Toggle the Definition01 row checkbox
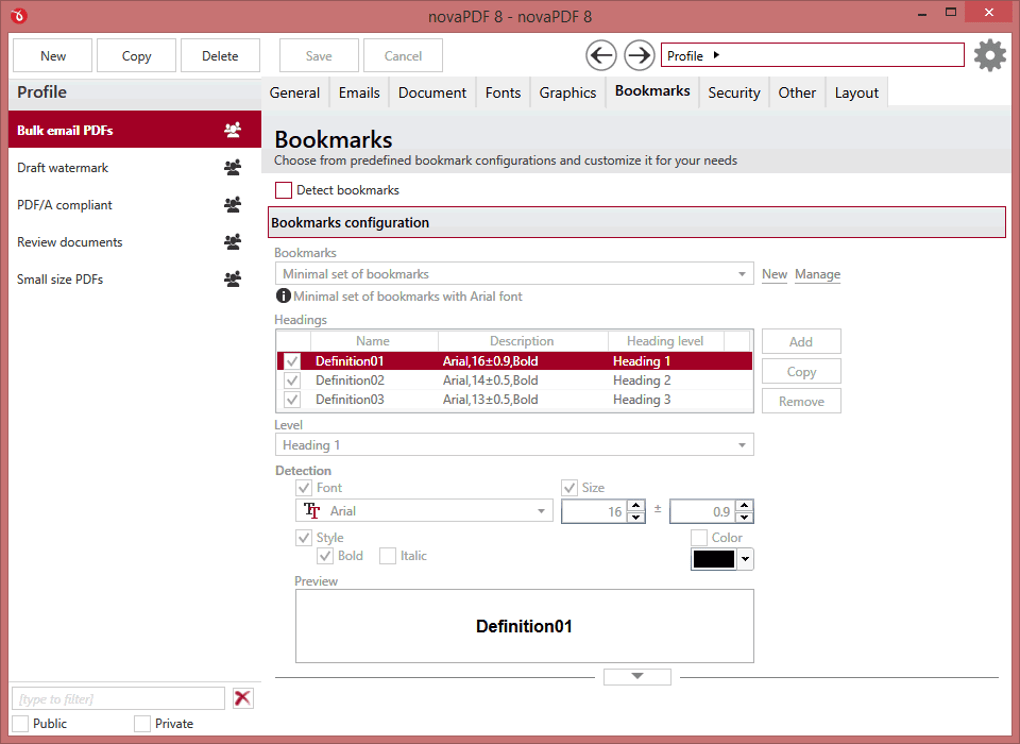 [x=293, y=361]
